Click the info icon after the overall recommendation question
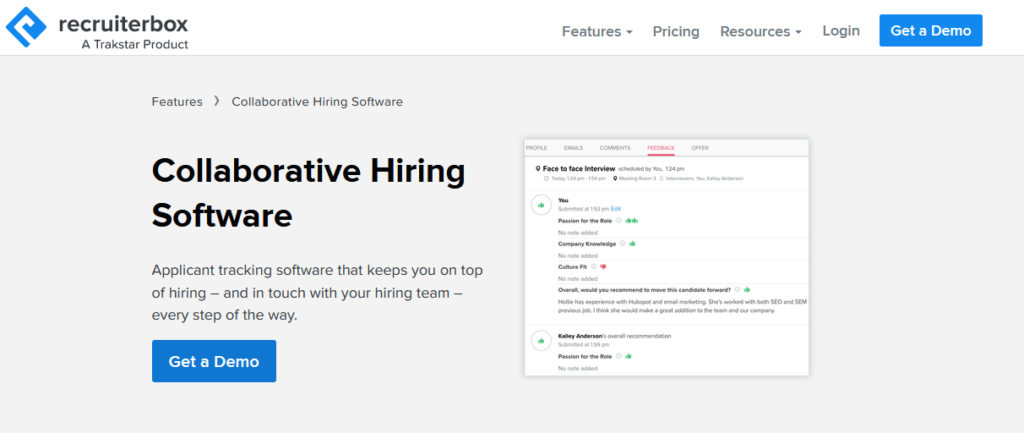The width and height of the screenshot is (1024, 433). [737, 289]
